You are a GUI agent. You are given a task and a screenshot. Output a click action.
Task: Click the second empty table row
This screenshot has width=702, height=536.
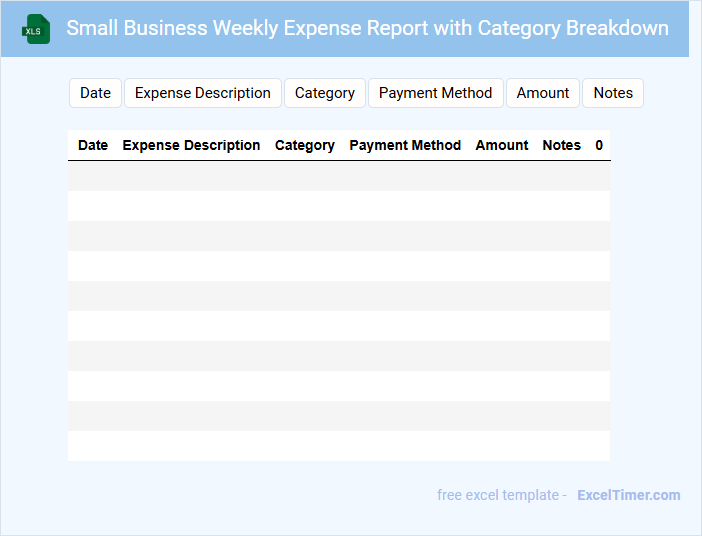339,206
